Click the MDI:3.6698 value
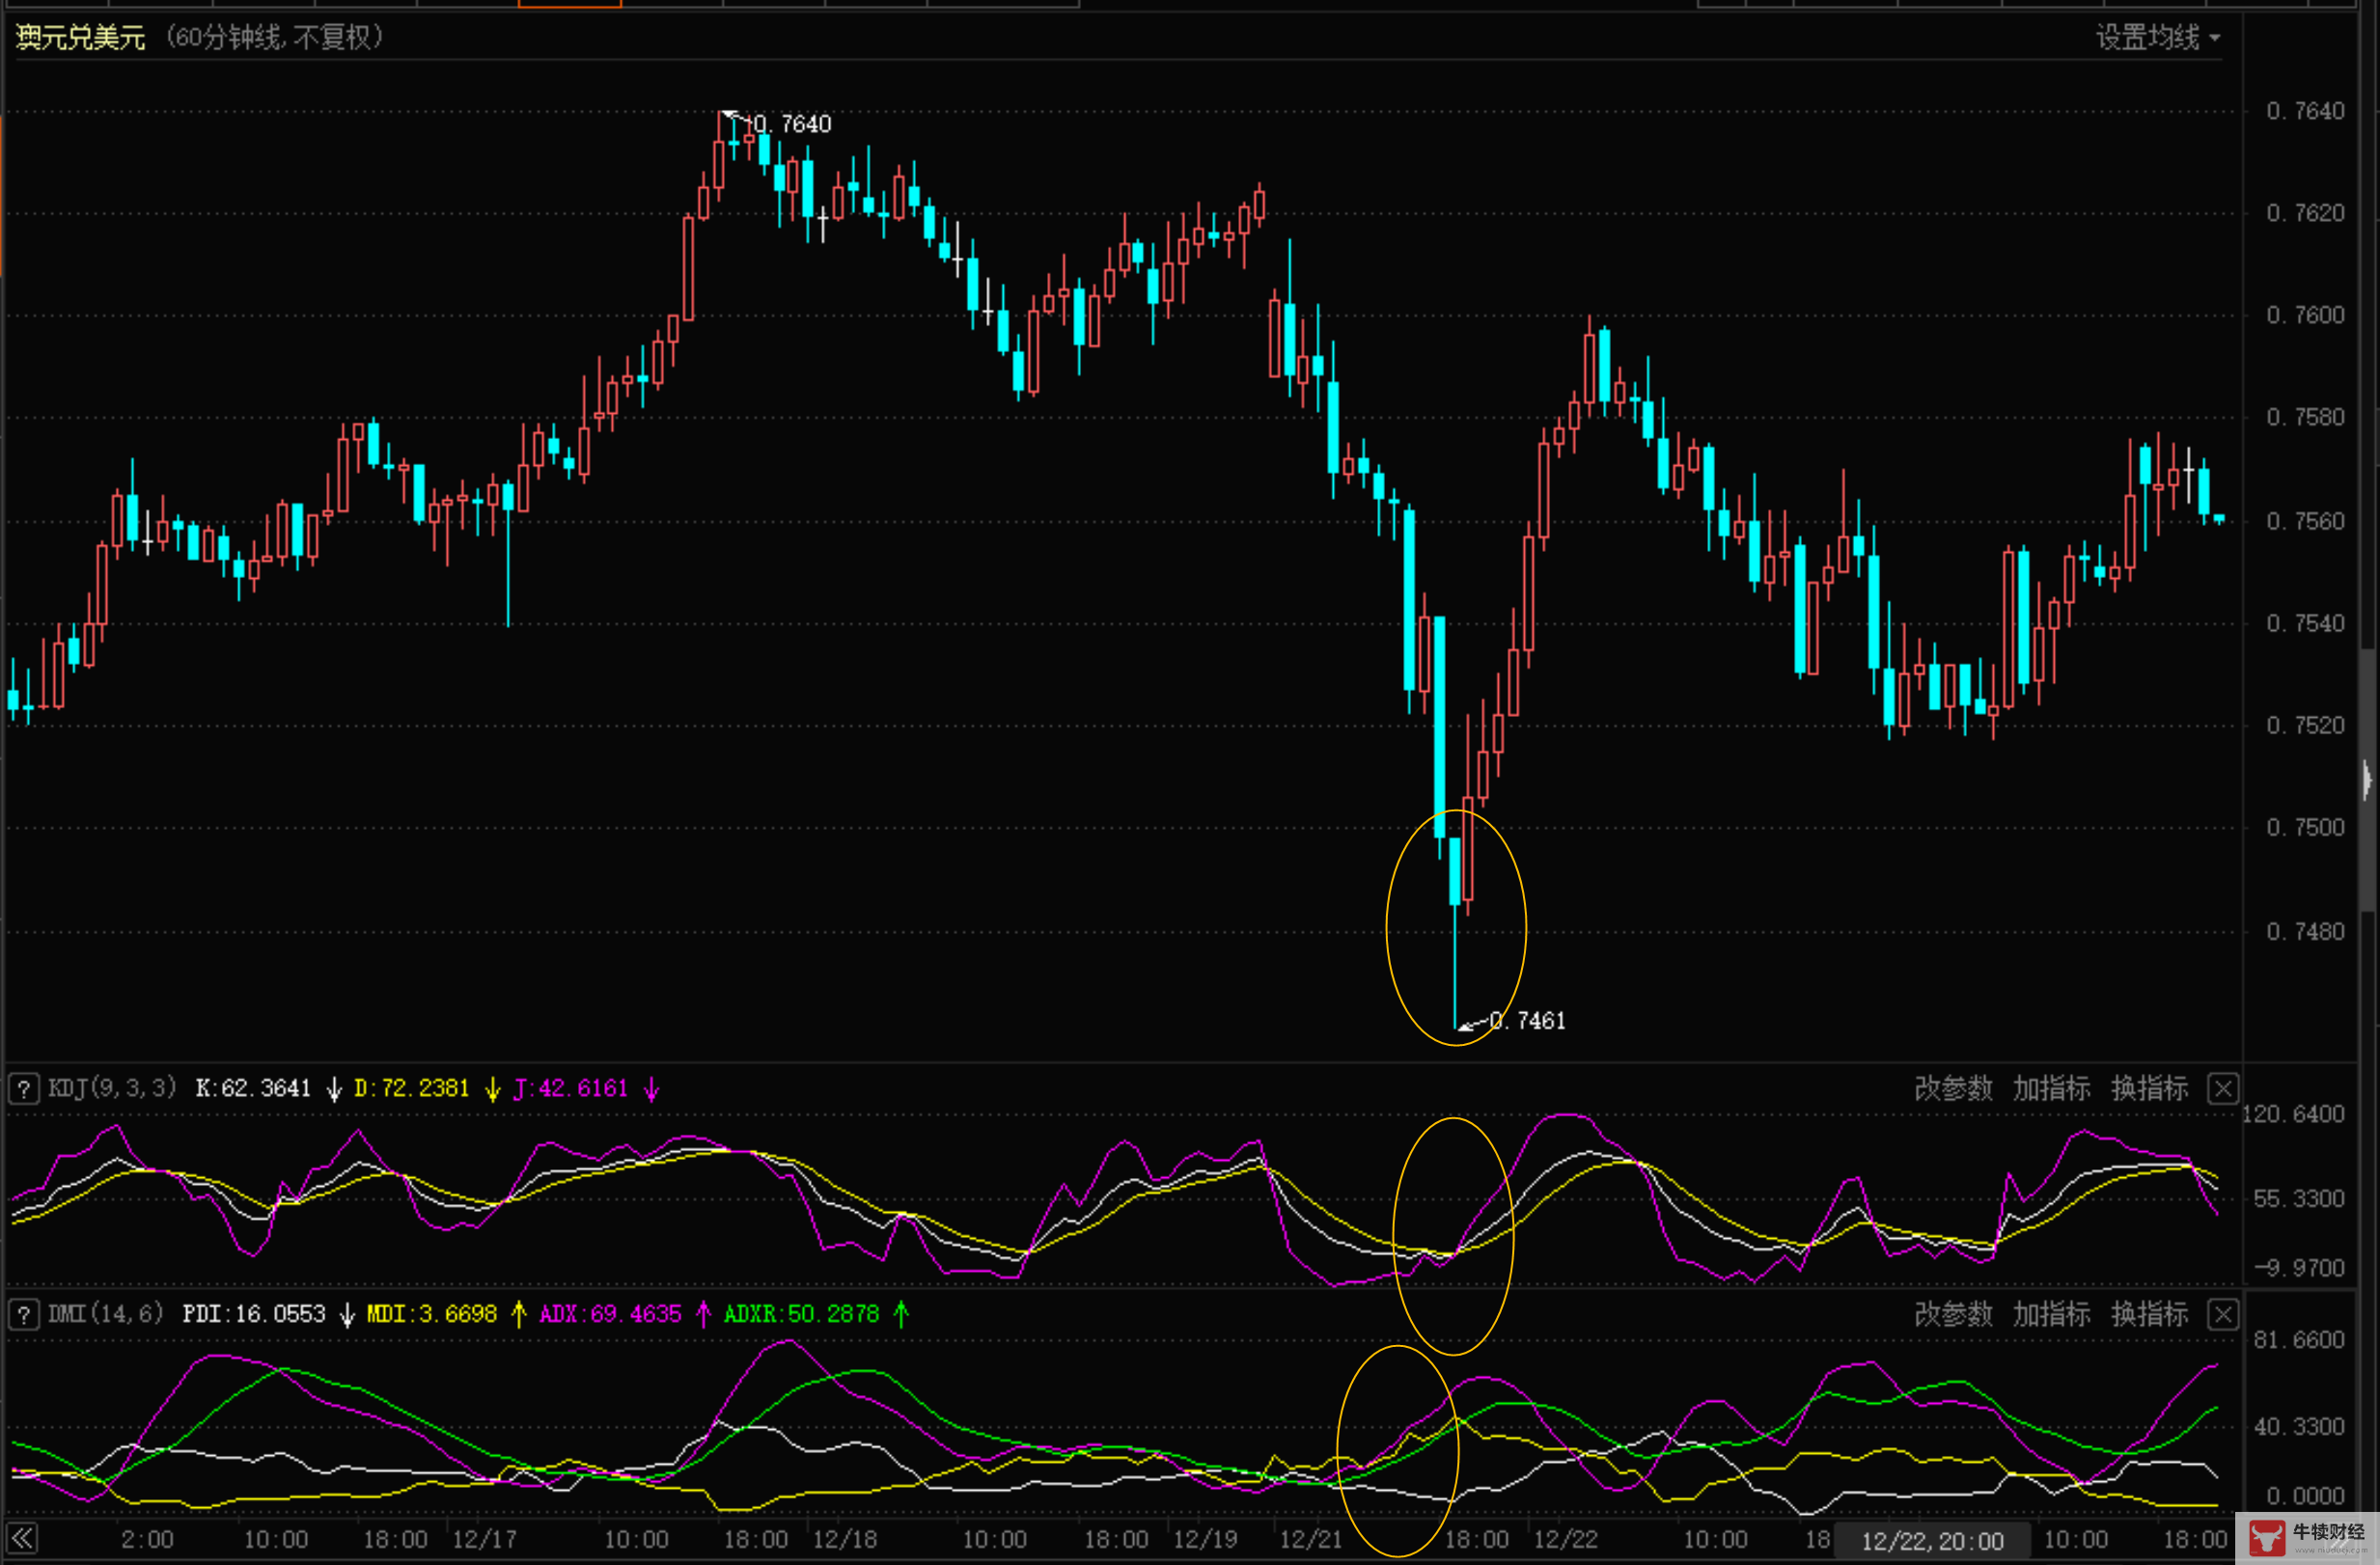The image size is (2380, 1565). (432, 1314)
